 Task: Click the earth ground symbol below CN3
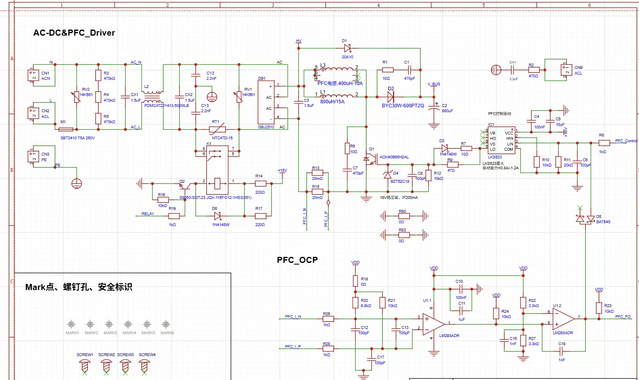76,183
